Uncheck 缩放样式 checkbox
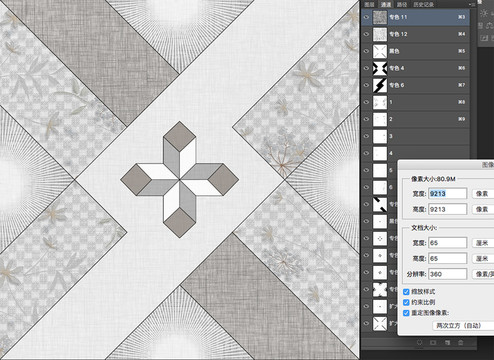Image resolution: width=494 pixels, height=360 pixels. (x=406, y=292)
